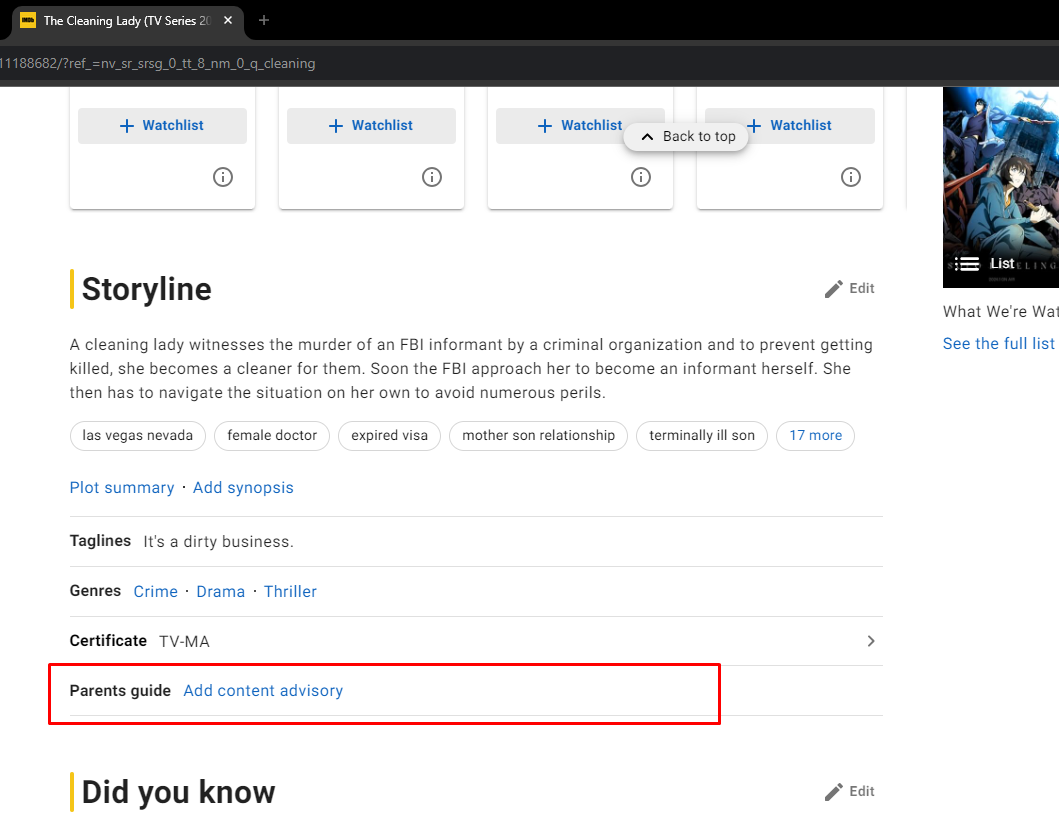Open the Drama genre link

[221, 592]
